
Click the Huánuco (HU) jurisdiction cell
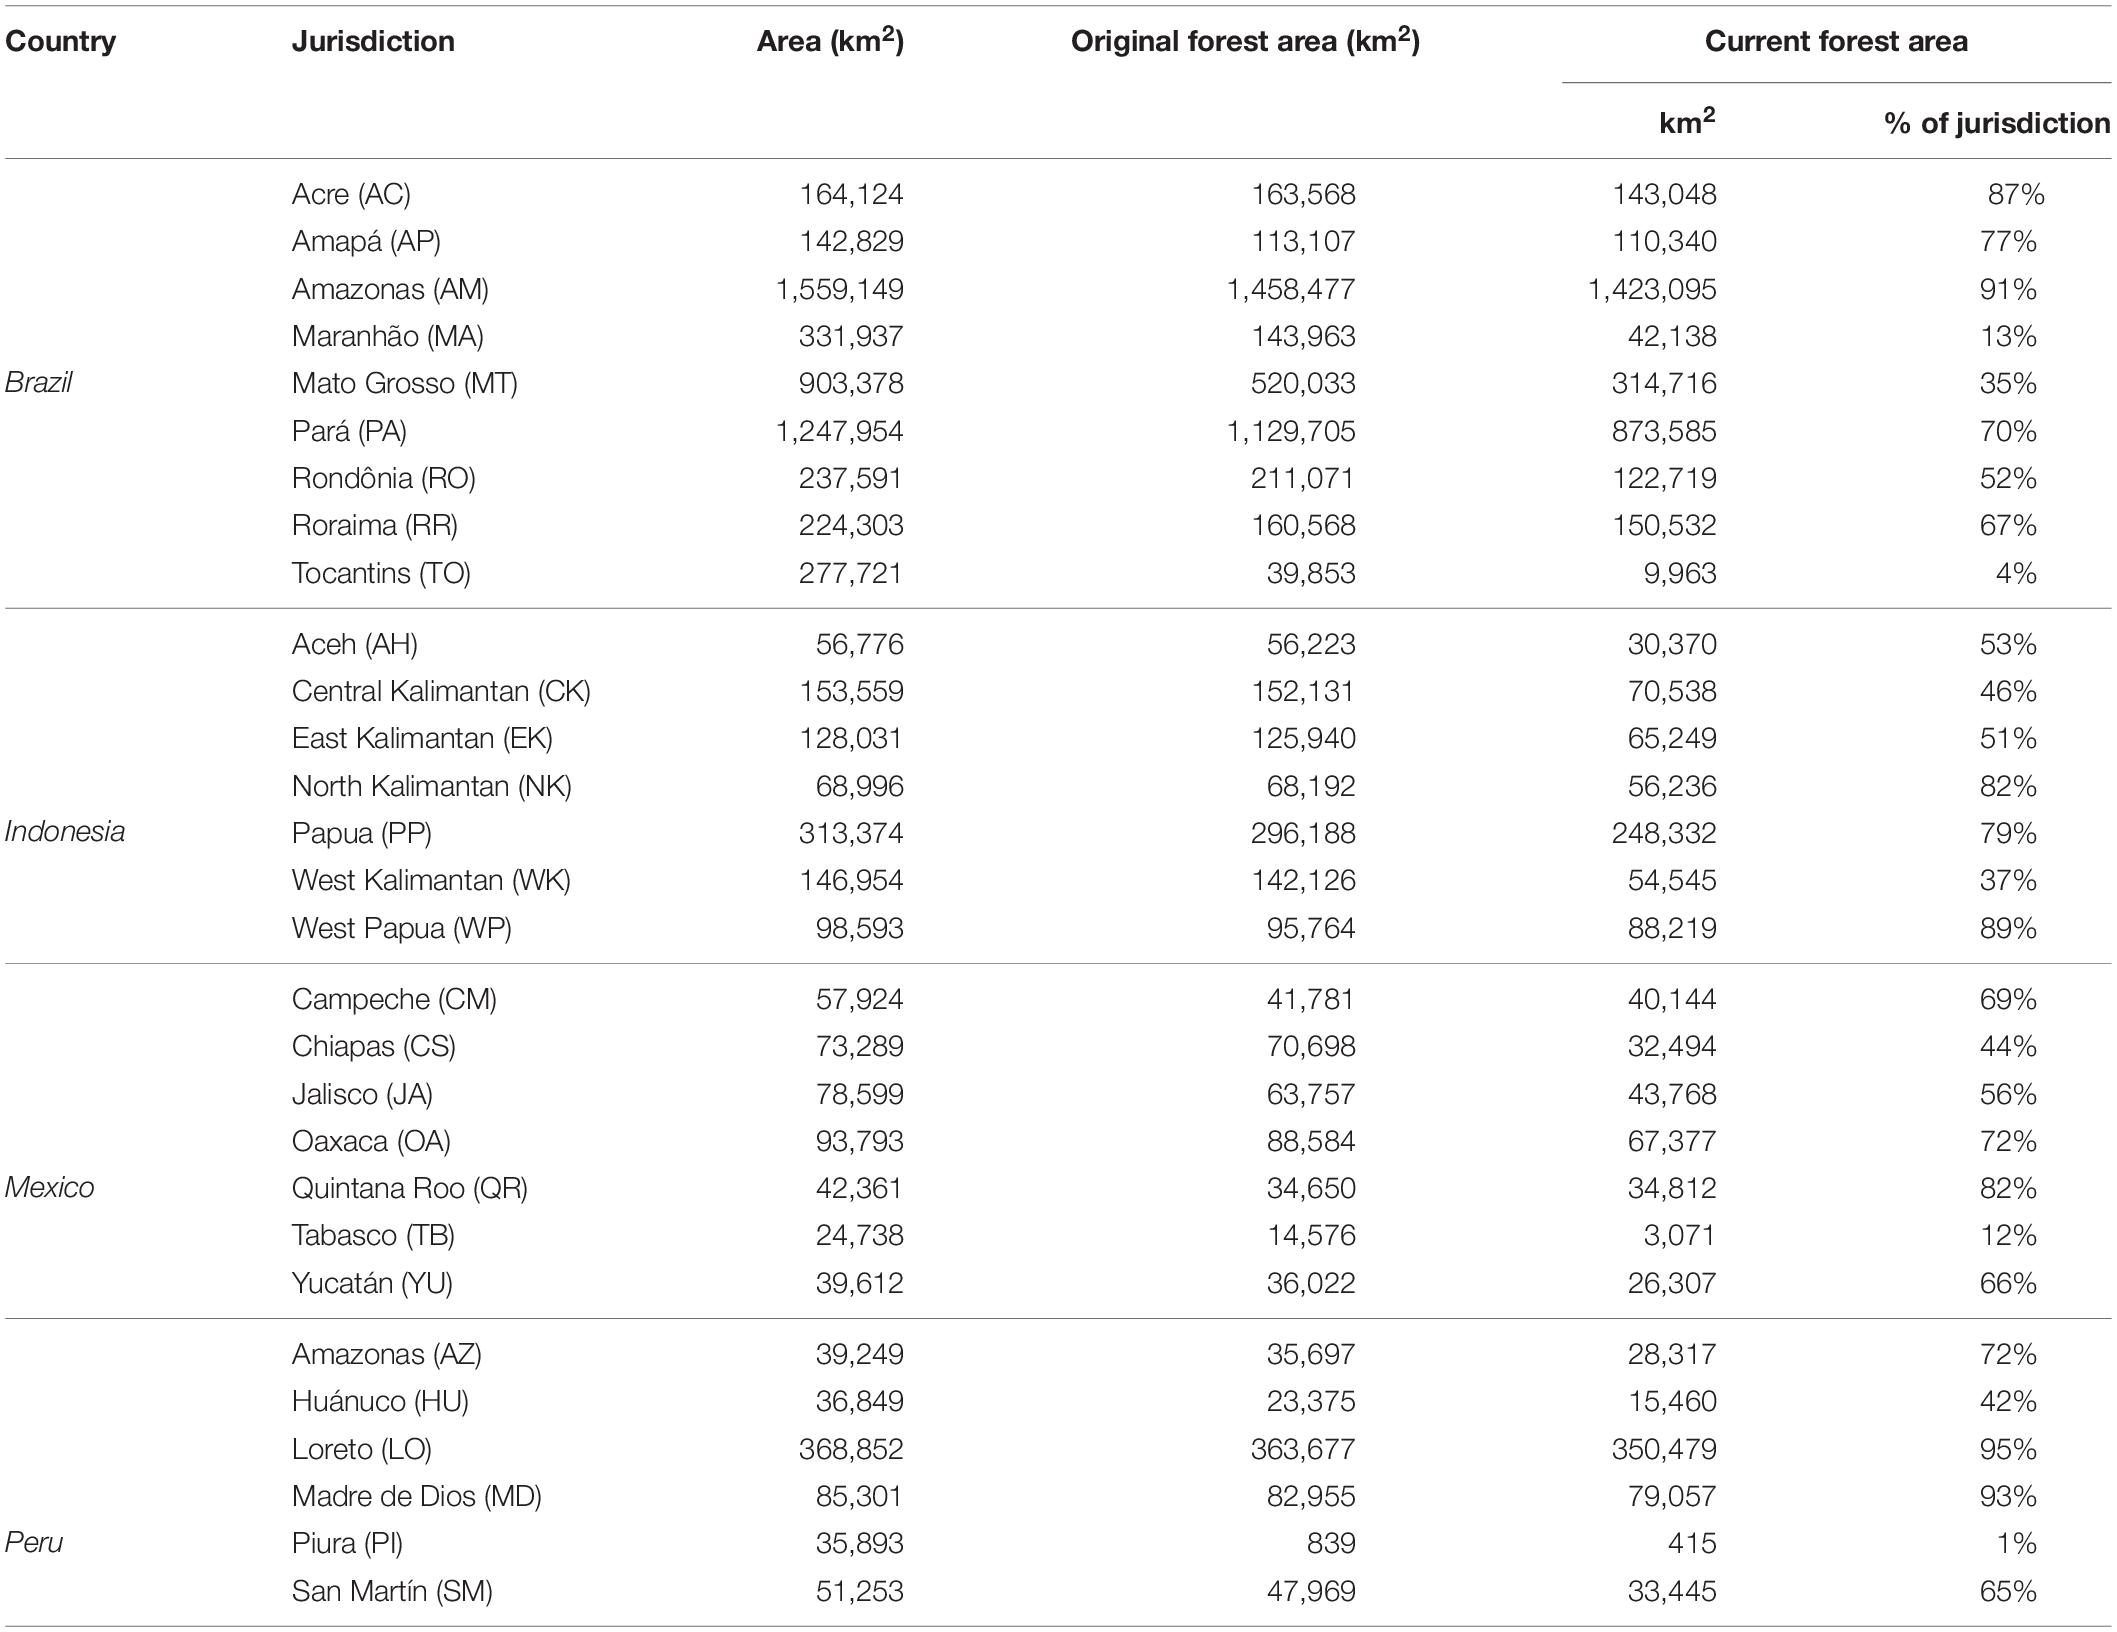(380, 1401)
